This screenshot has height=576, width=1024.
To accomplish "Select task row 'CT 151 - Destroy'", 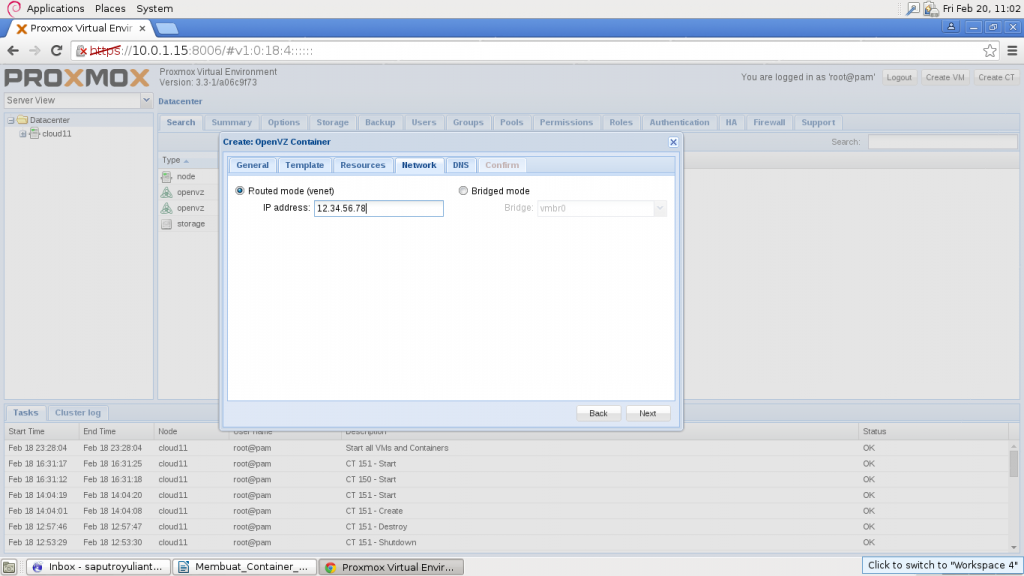I will pos(509,526).
